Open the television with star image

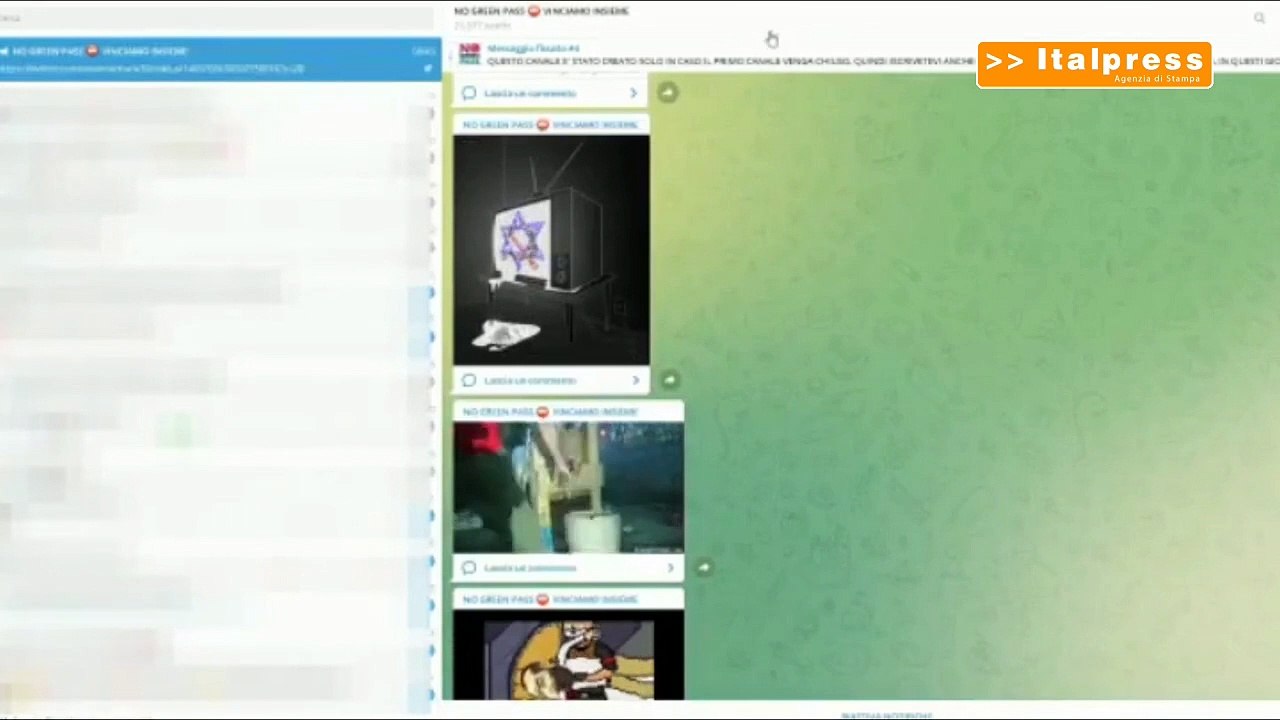(x=551, y=250)
